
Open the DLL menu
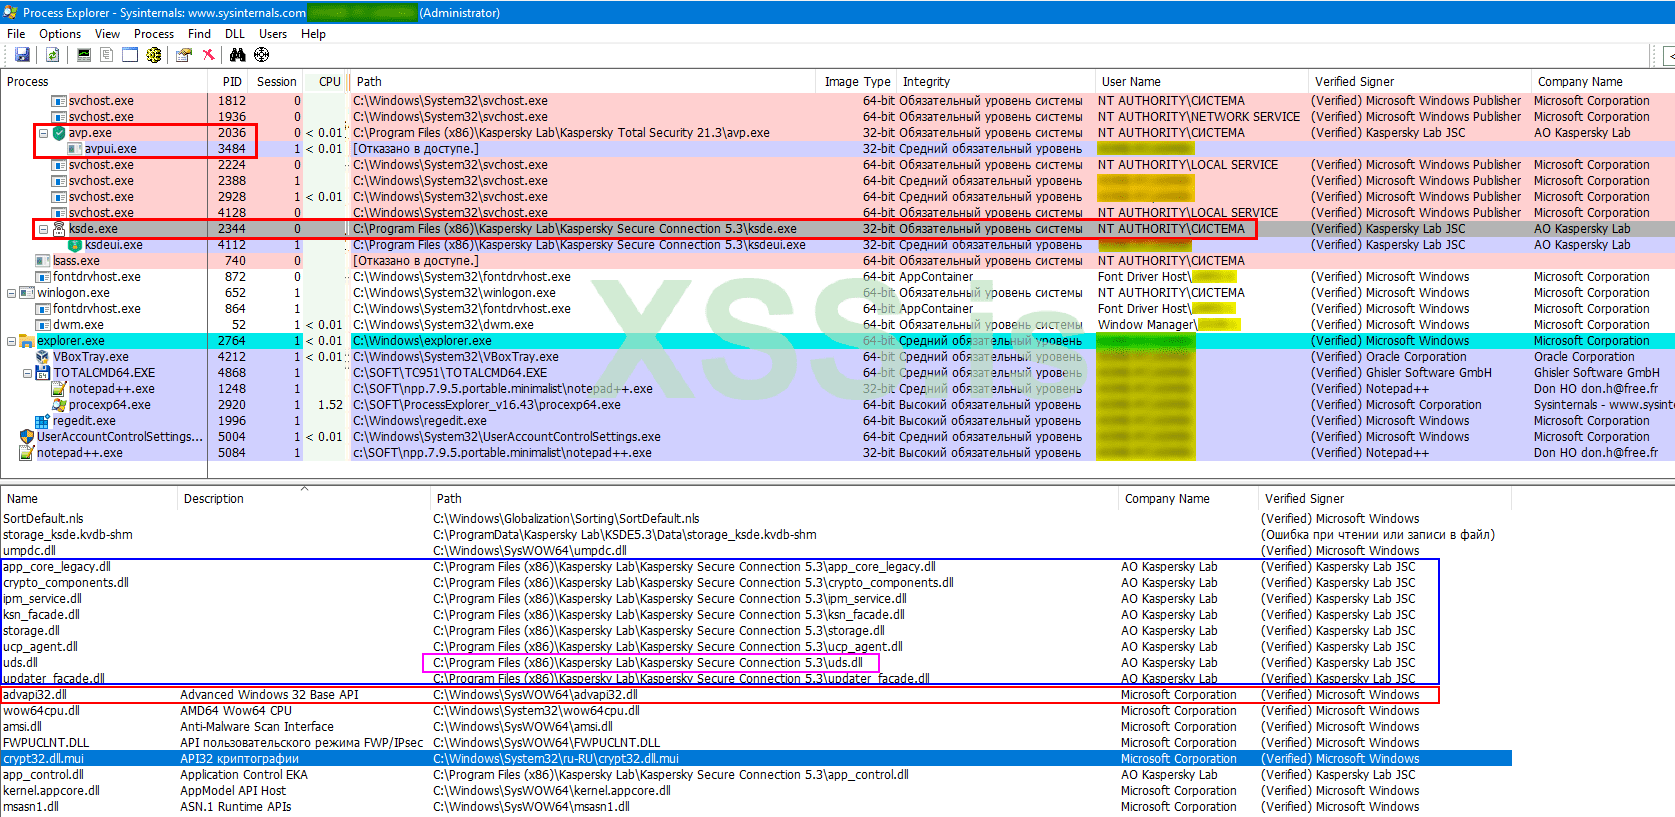[234, 34]
